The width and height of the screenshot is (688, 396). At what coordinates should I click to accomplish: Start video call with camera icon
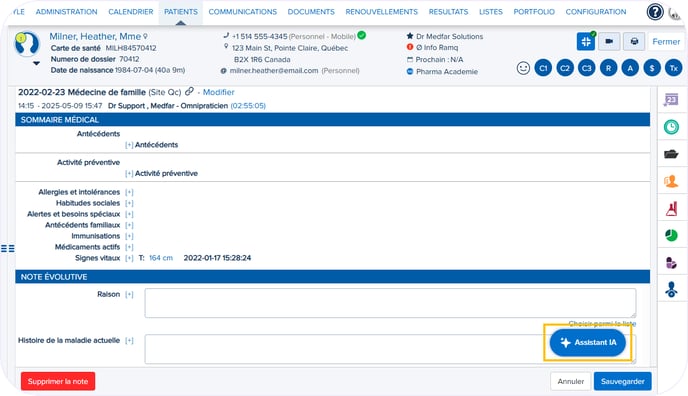tap(609, 41)
